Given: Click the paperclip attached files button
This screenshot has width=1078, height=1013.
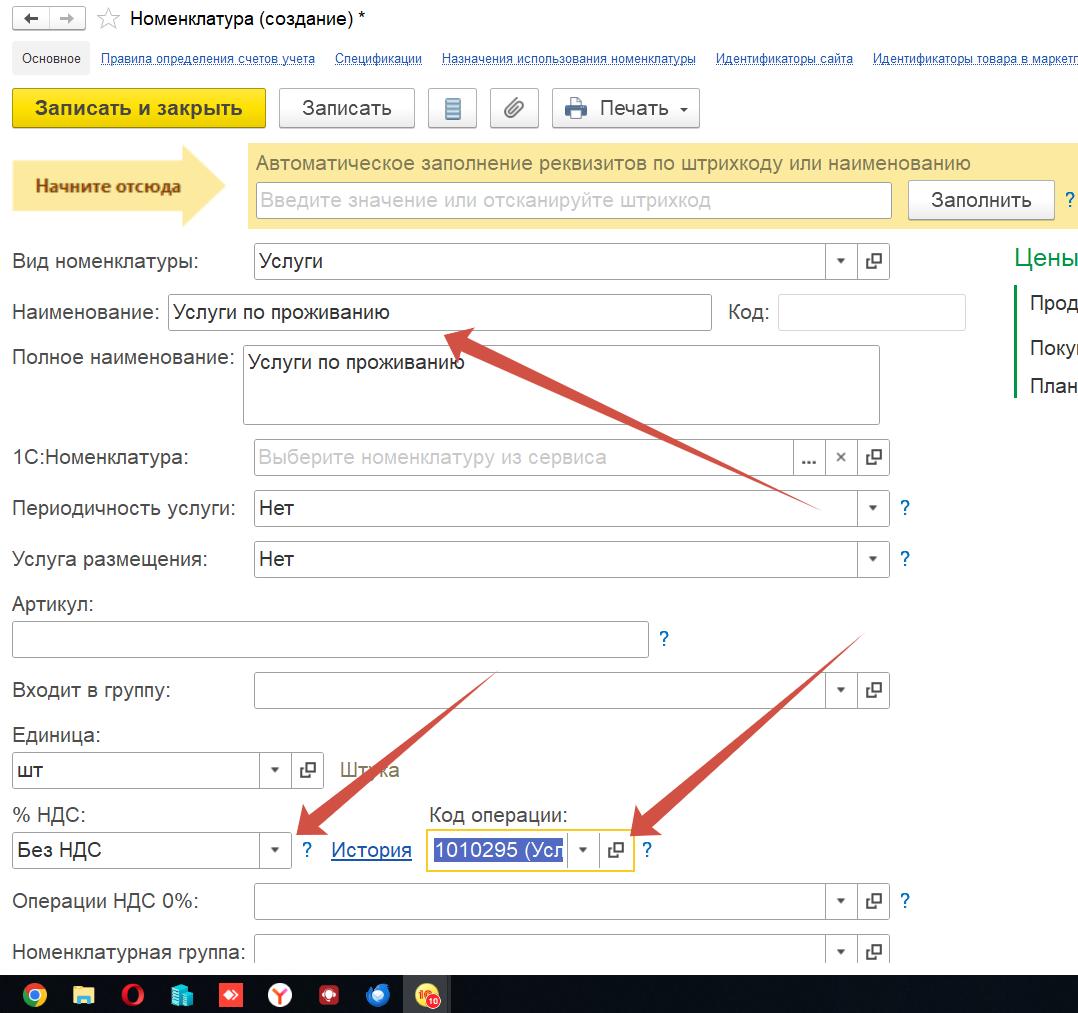Looking at the screenshot, I should tap(514, 109).
